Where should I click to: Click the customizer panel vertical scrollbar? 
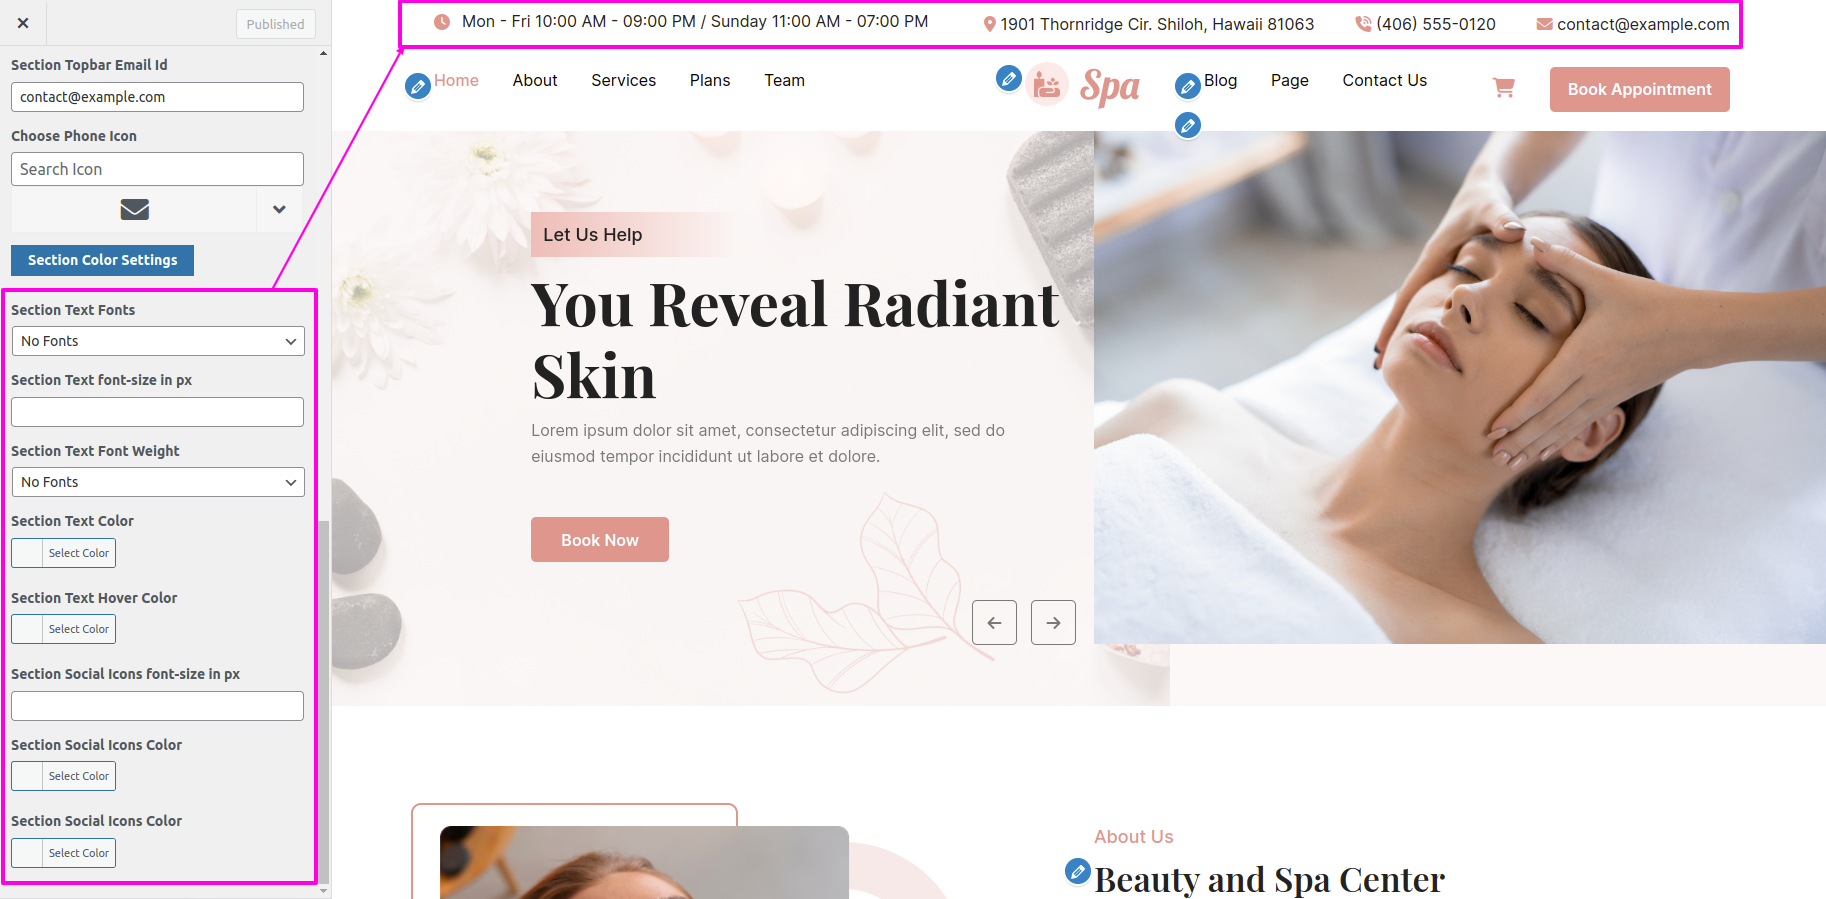[x=323, y=700]
